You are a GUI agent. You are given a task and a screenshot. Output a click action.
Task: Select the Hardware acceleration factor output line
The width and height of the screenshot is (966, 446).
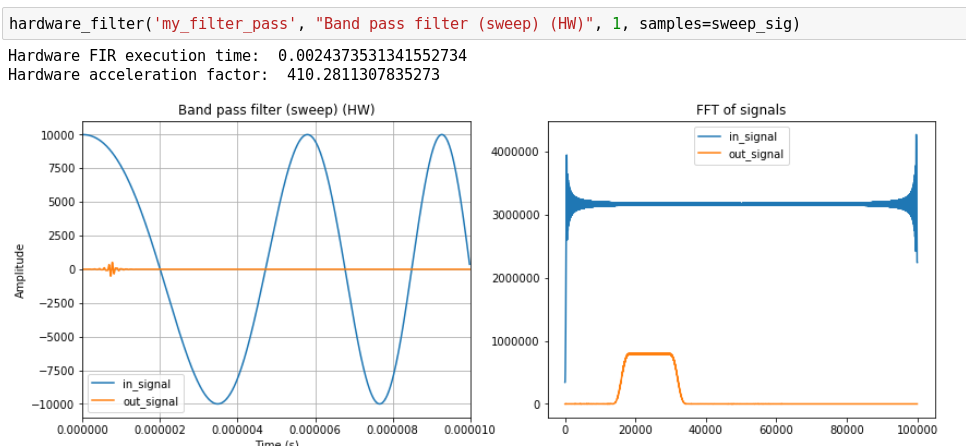(223, 74)
